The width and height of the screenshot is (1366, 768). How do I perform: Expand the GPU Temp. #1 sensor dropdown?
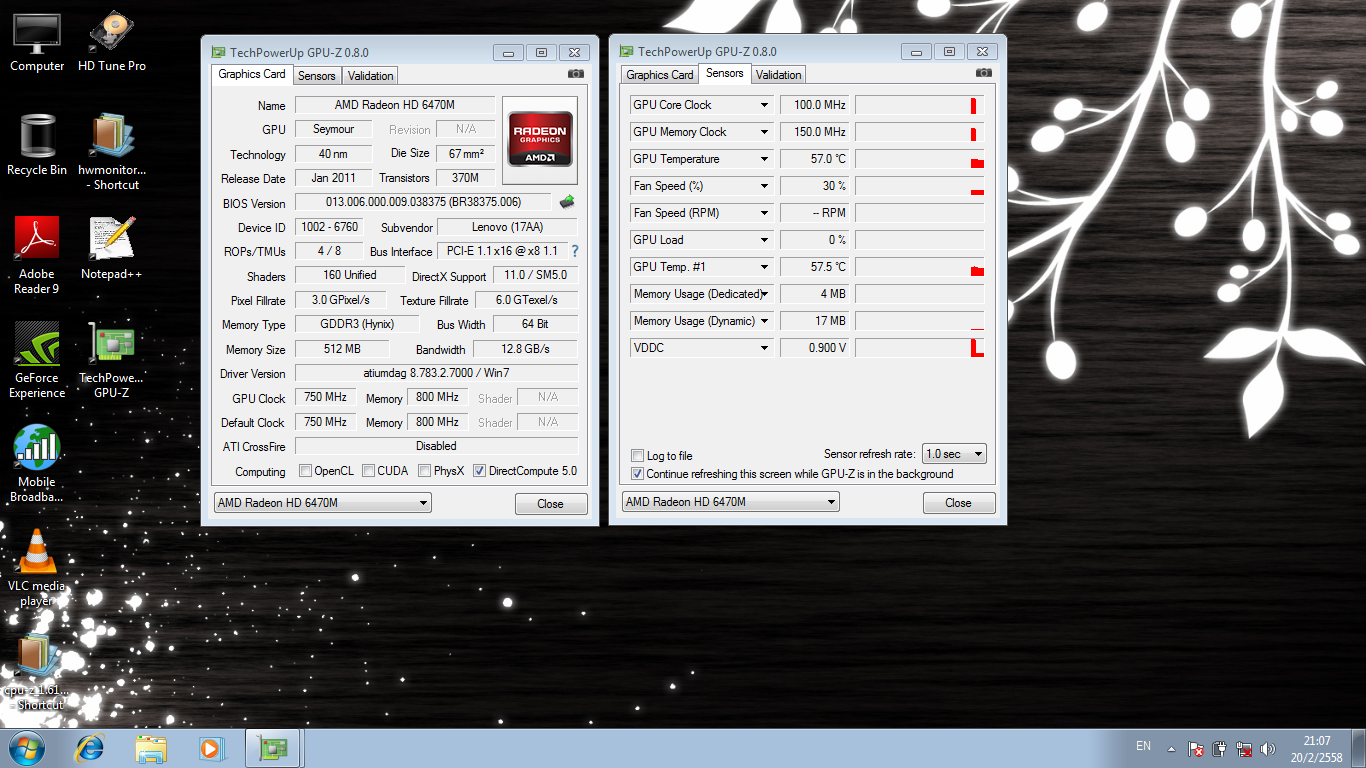point(764,267)
